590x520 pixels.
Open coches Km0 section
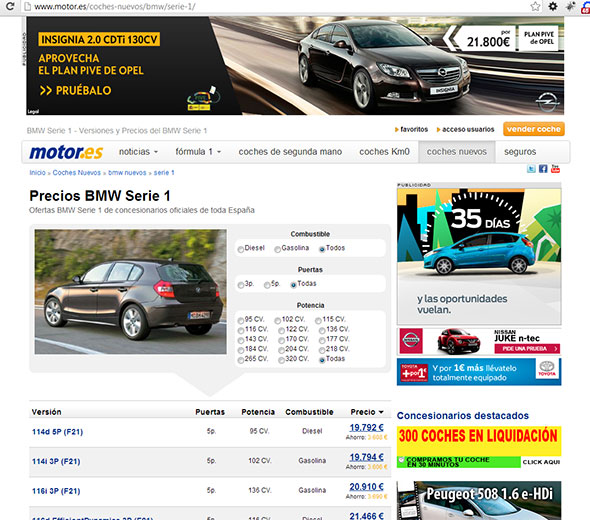pyautogui.click(x=384, y=152)
